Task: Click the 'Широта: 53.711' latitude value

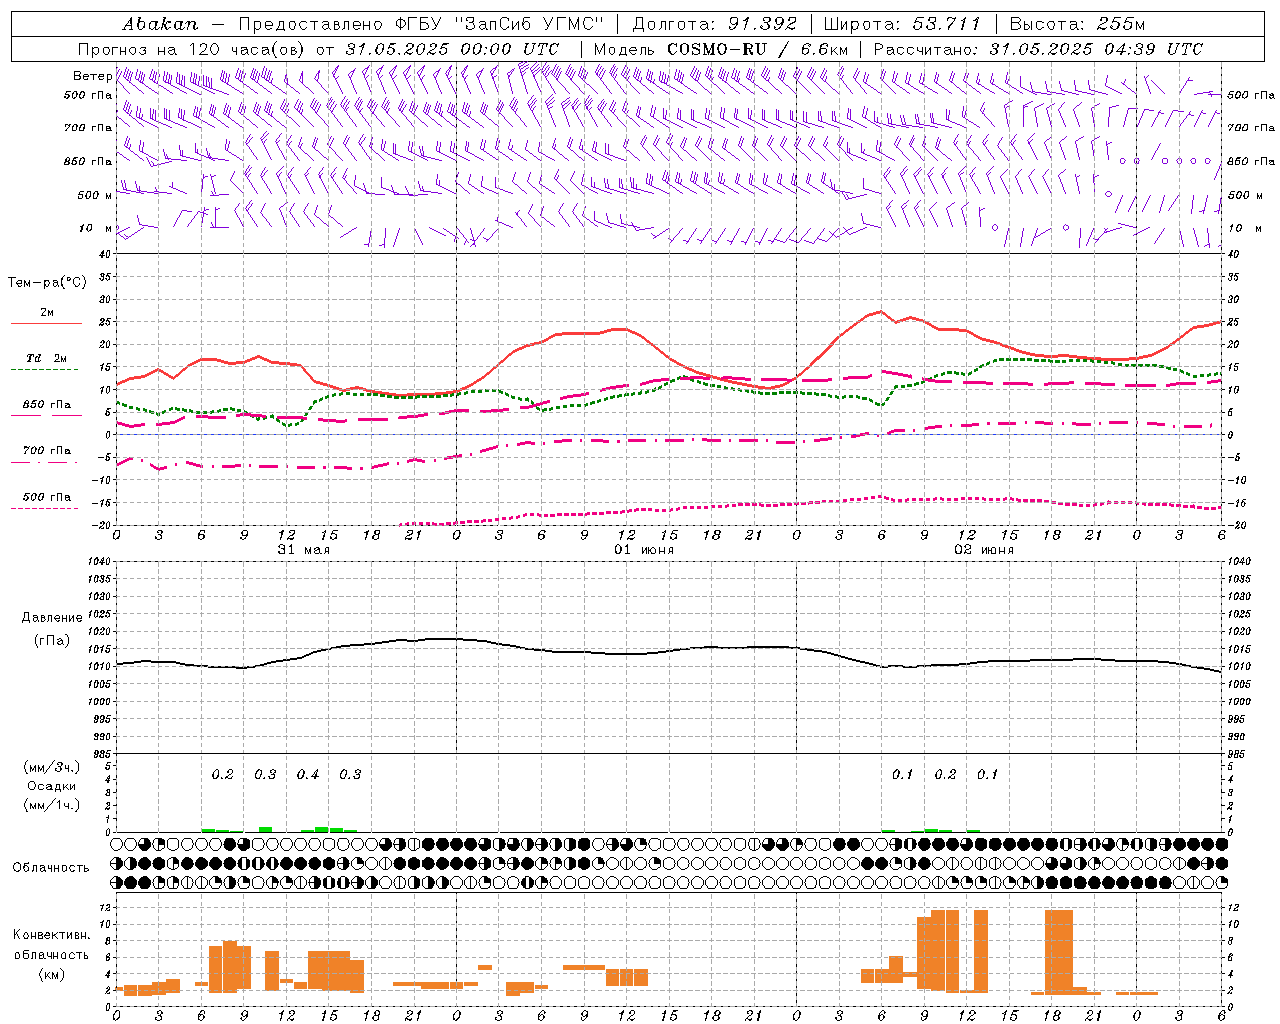Action: click(x=902, y=24)
